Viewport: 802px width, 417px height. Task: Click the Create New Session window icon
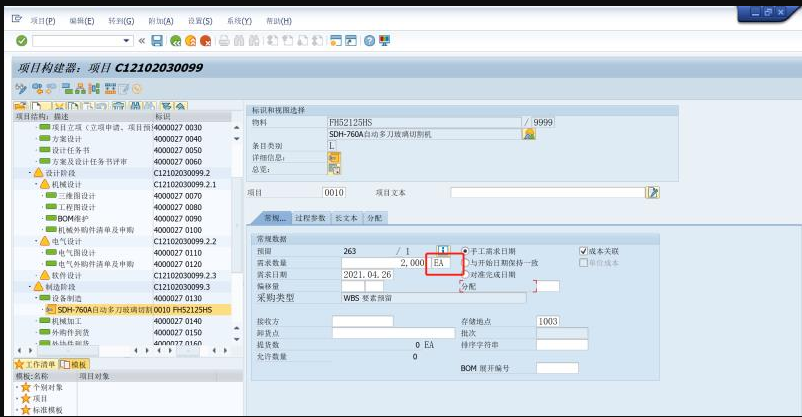pyautogui.click(x=336, y=40)
